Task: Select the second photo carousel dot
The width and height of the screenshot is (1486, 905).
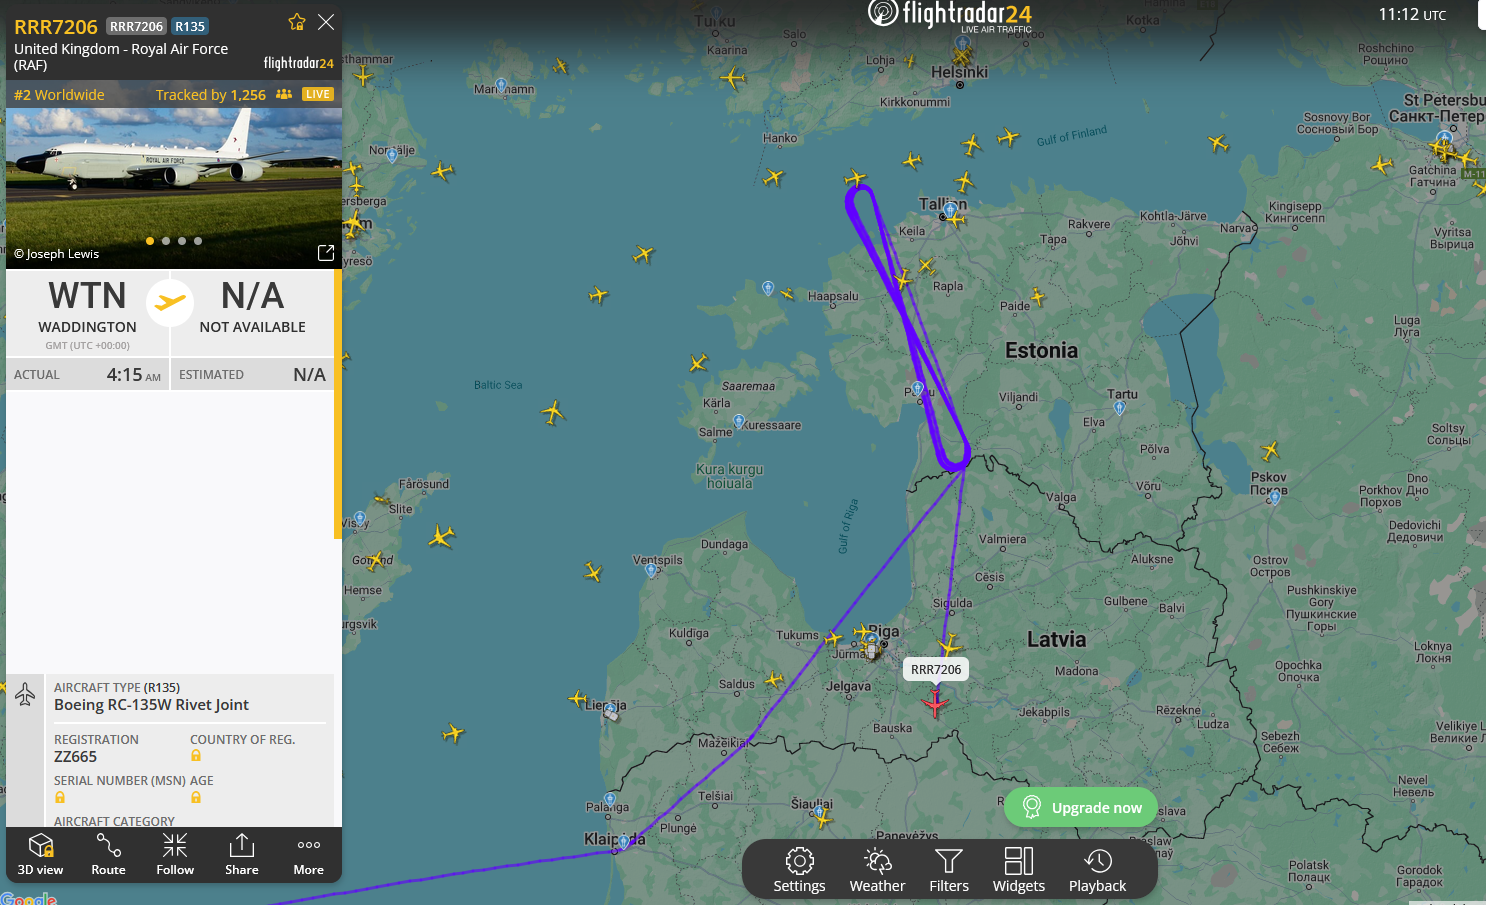Action: pyautogui.click(x=166, y=241)
